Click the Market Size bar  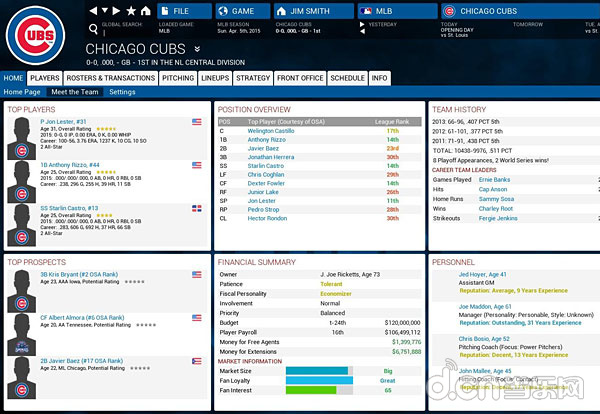coord(319,371)
